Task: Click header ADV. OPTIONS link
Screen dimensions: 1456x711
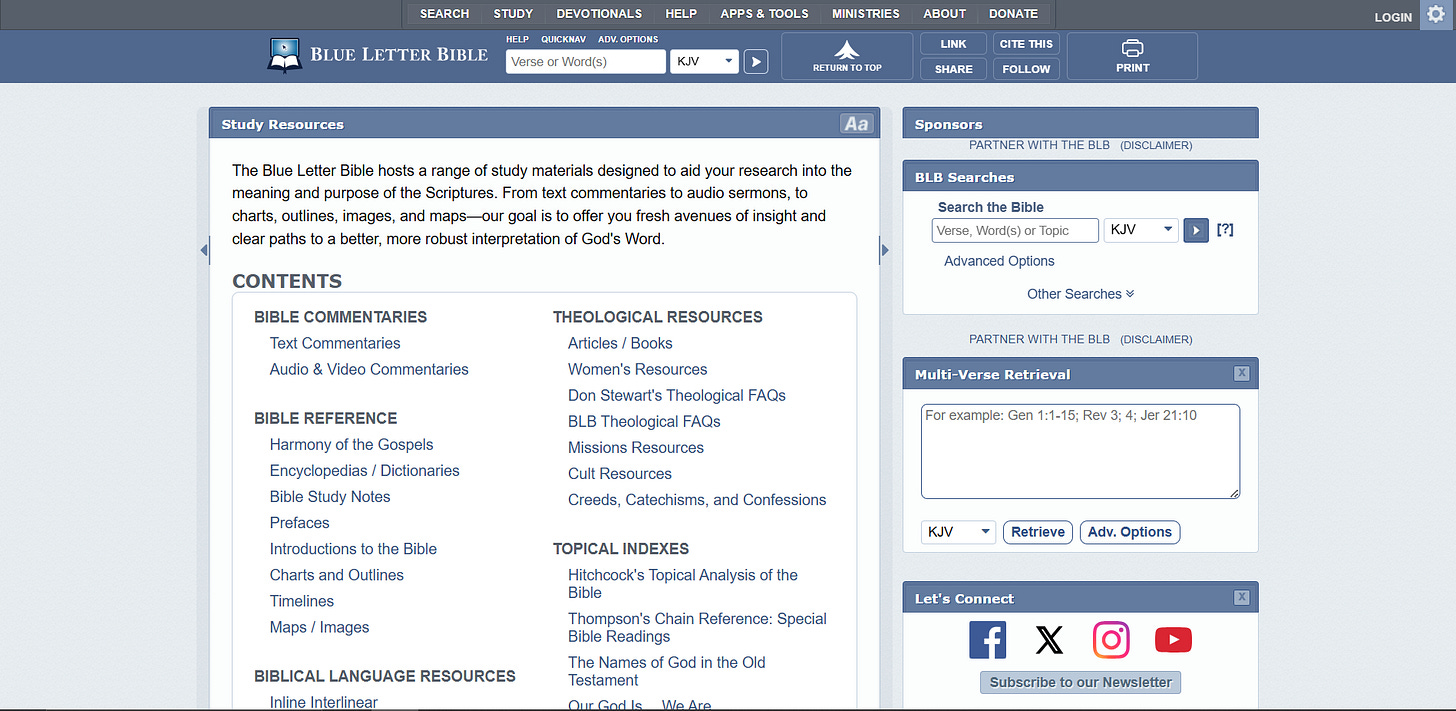Action: pos(628,39)
